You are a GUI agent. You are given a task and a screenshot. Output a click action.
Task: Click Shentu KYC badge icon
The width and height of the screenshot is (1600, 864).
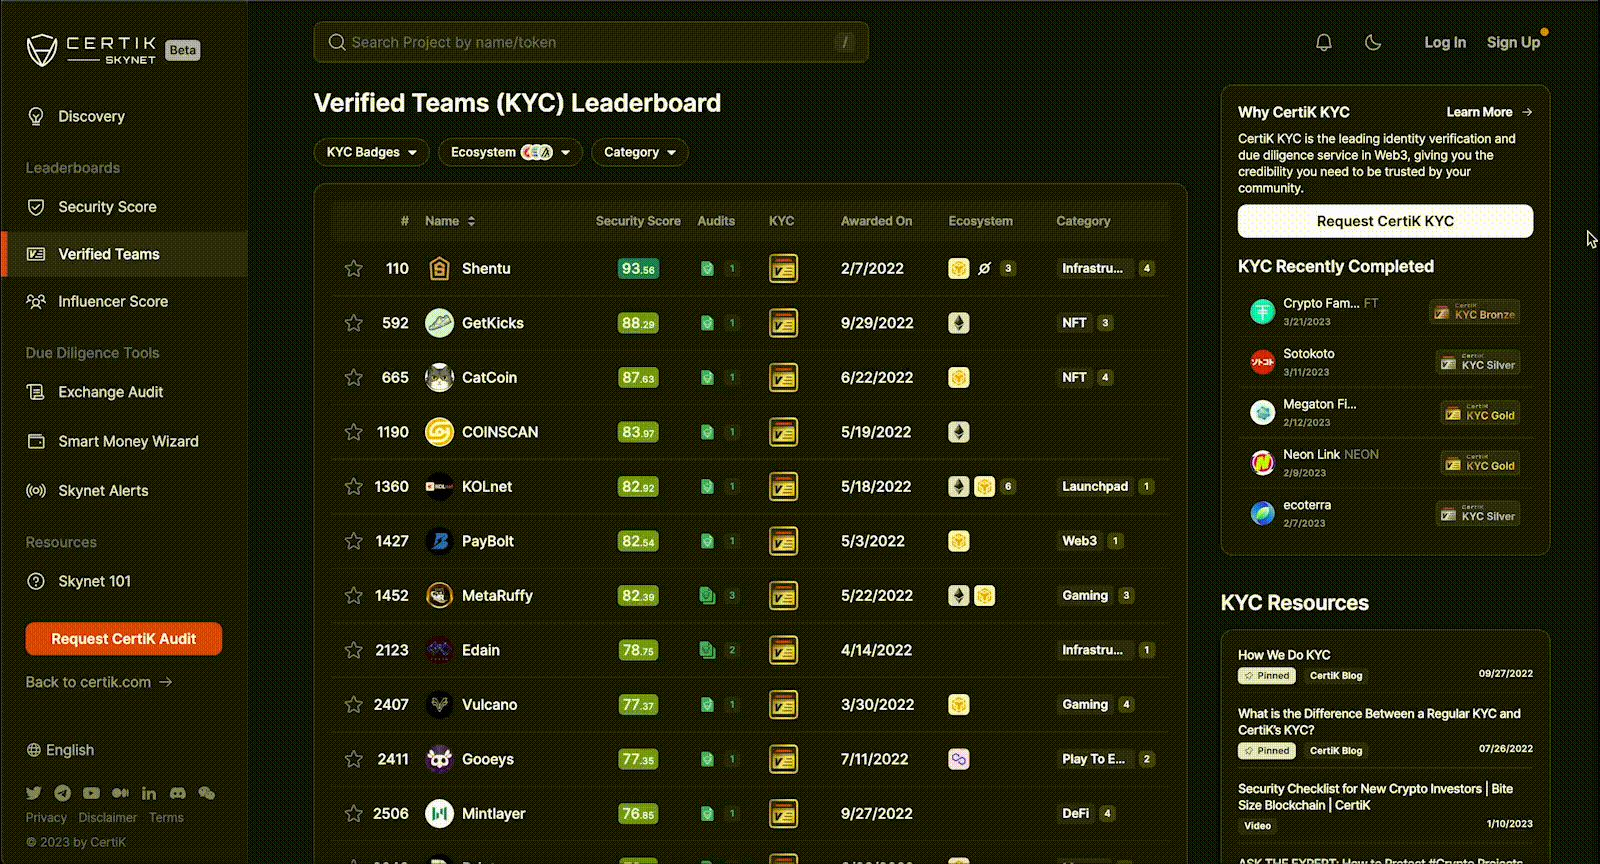click(x=783, y=268)
